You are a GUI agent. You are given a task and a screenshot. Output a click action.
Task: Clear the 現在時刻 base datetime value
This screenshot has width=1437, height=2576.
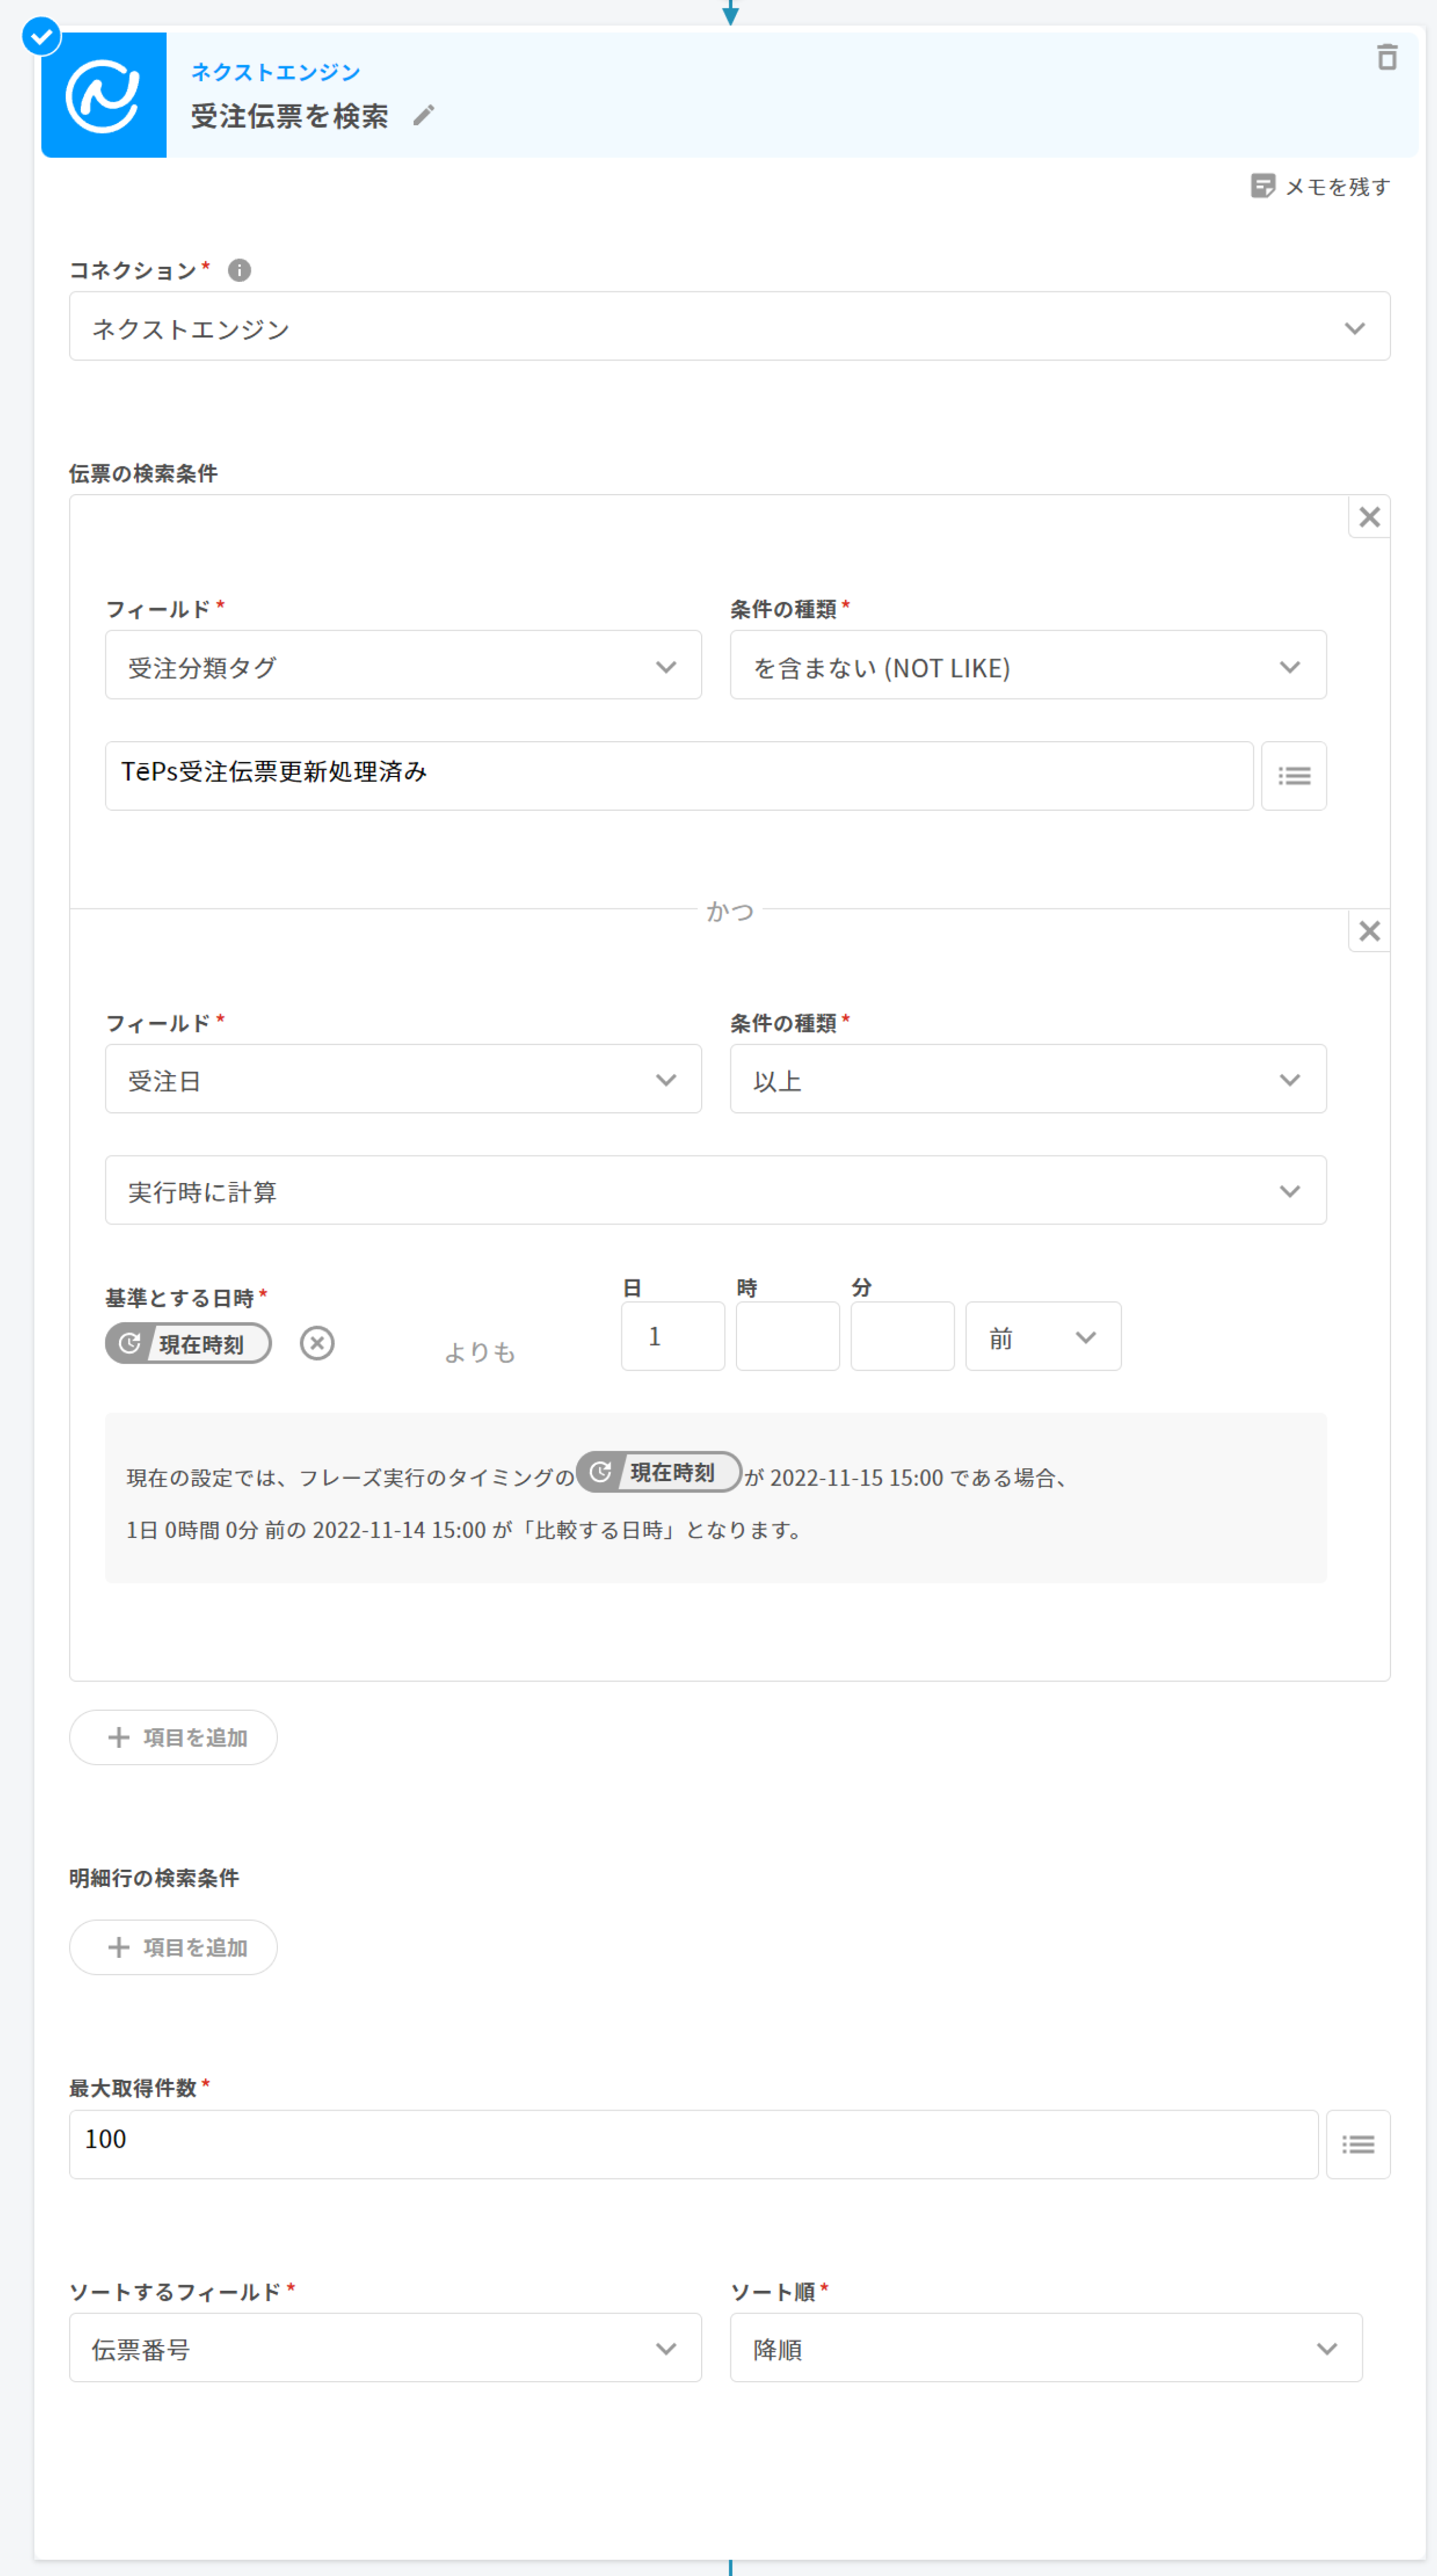[x=317, y=1343]
